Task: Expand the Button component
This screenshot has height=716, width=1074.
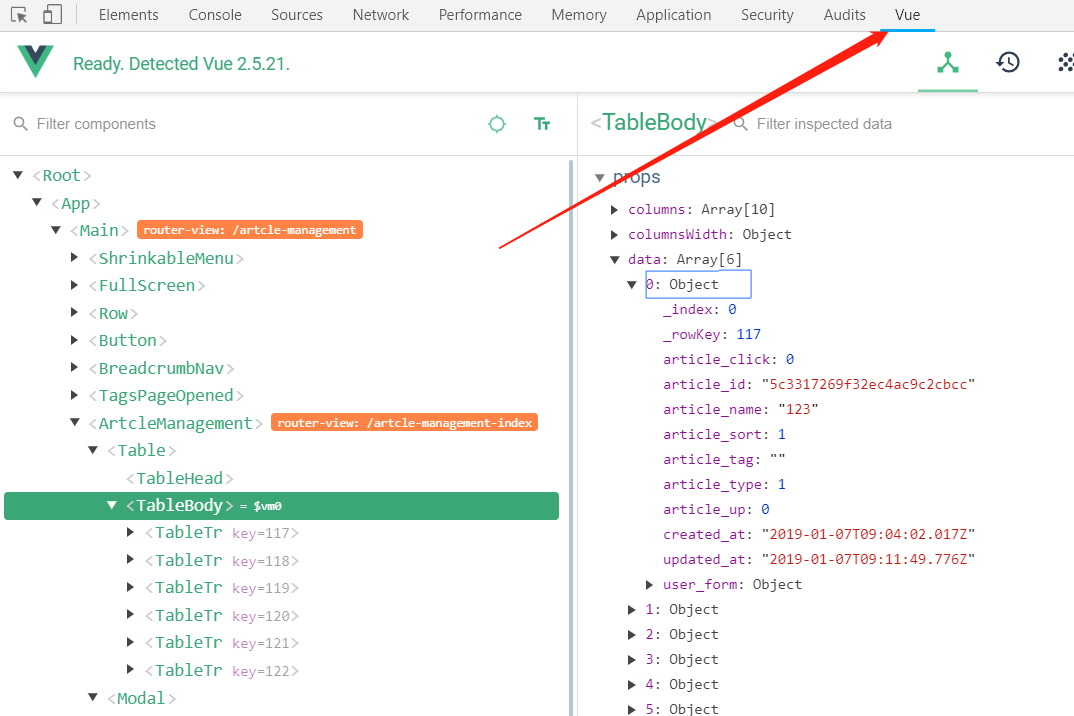Action: point(75,340)
